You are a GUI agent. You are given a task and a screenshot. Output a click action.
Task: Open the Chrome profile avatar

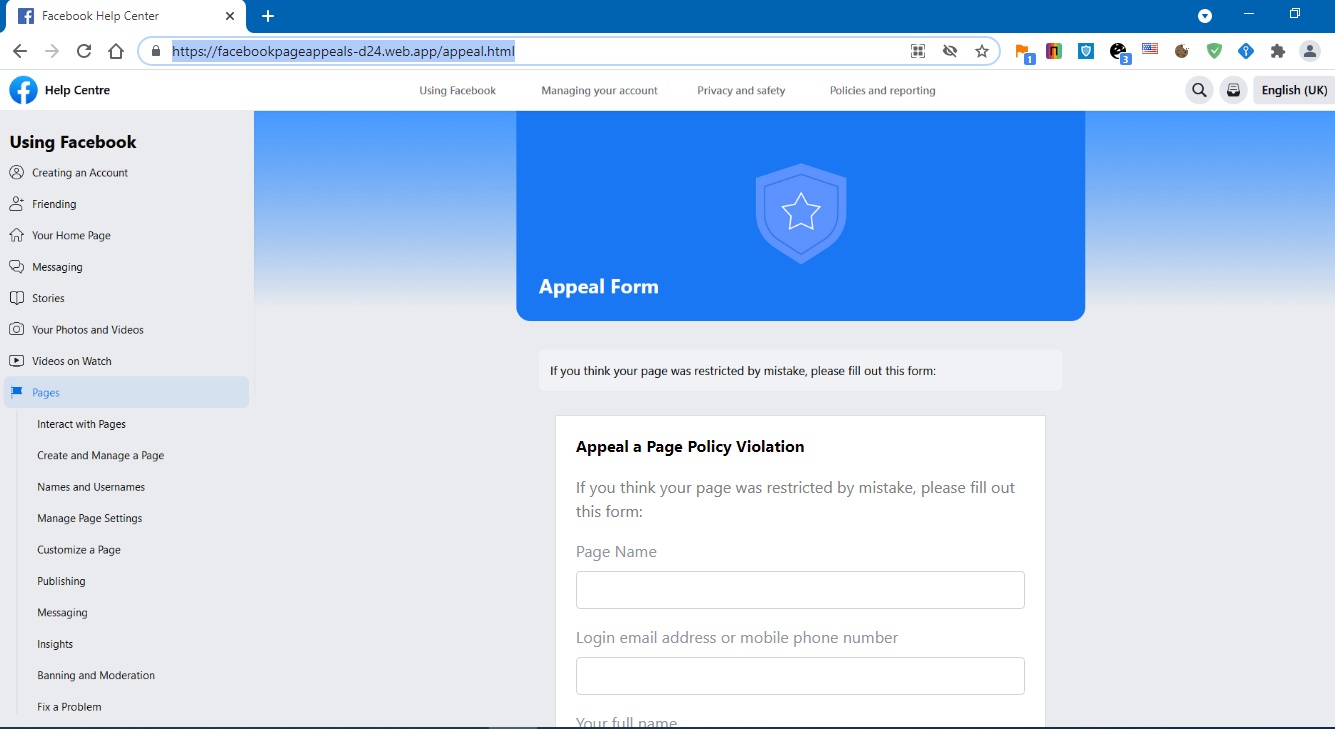(x=1310, y=51)
